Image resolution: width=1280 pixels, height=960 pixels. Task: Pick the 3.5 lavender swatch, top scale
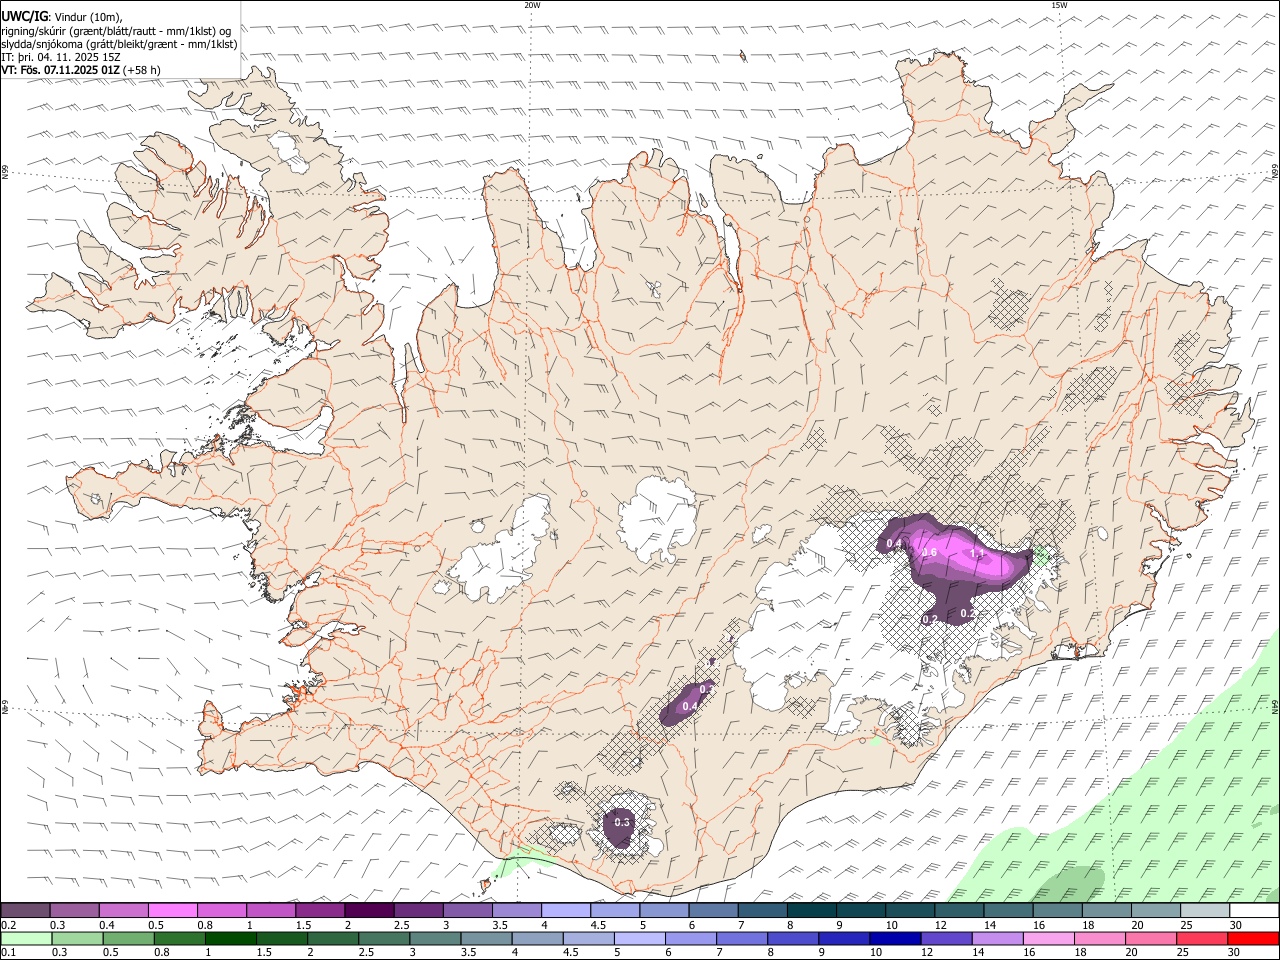(x=516, y=910)
